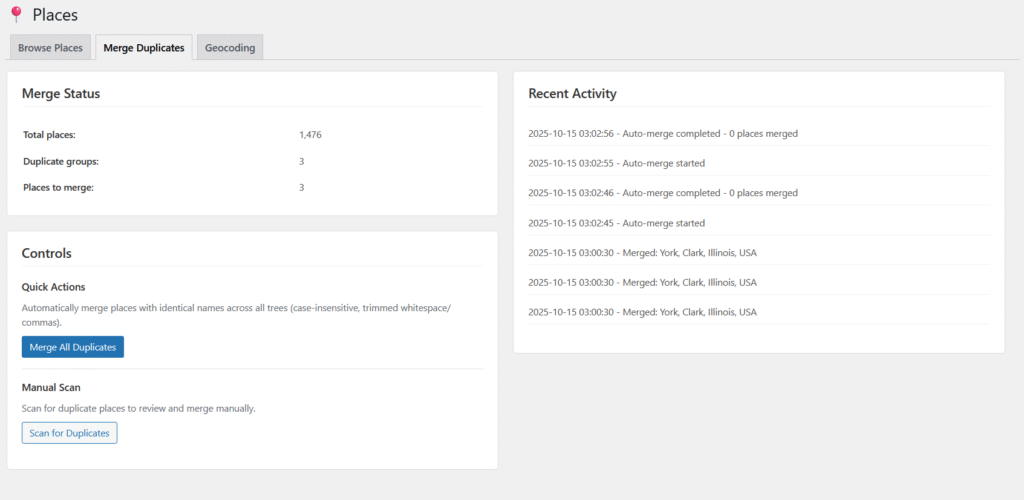This screenshot has width=1024, height=500.
Task: Click the red pushpin icon beside Places
Action: [15, 15]
